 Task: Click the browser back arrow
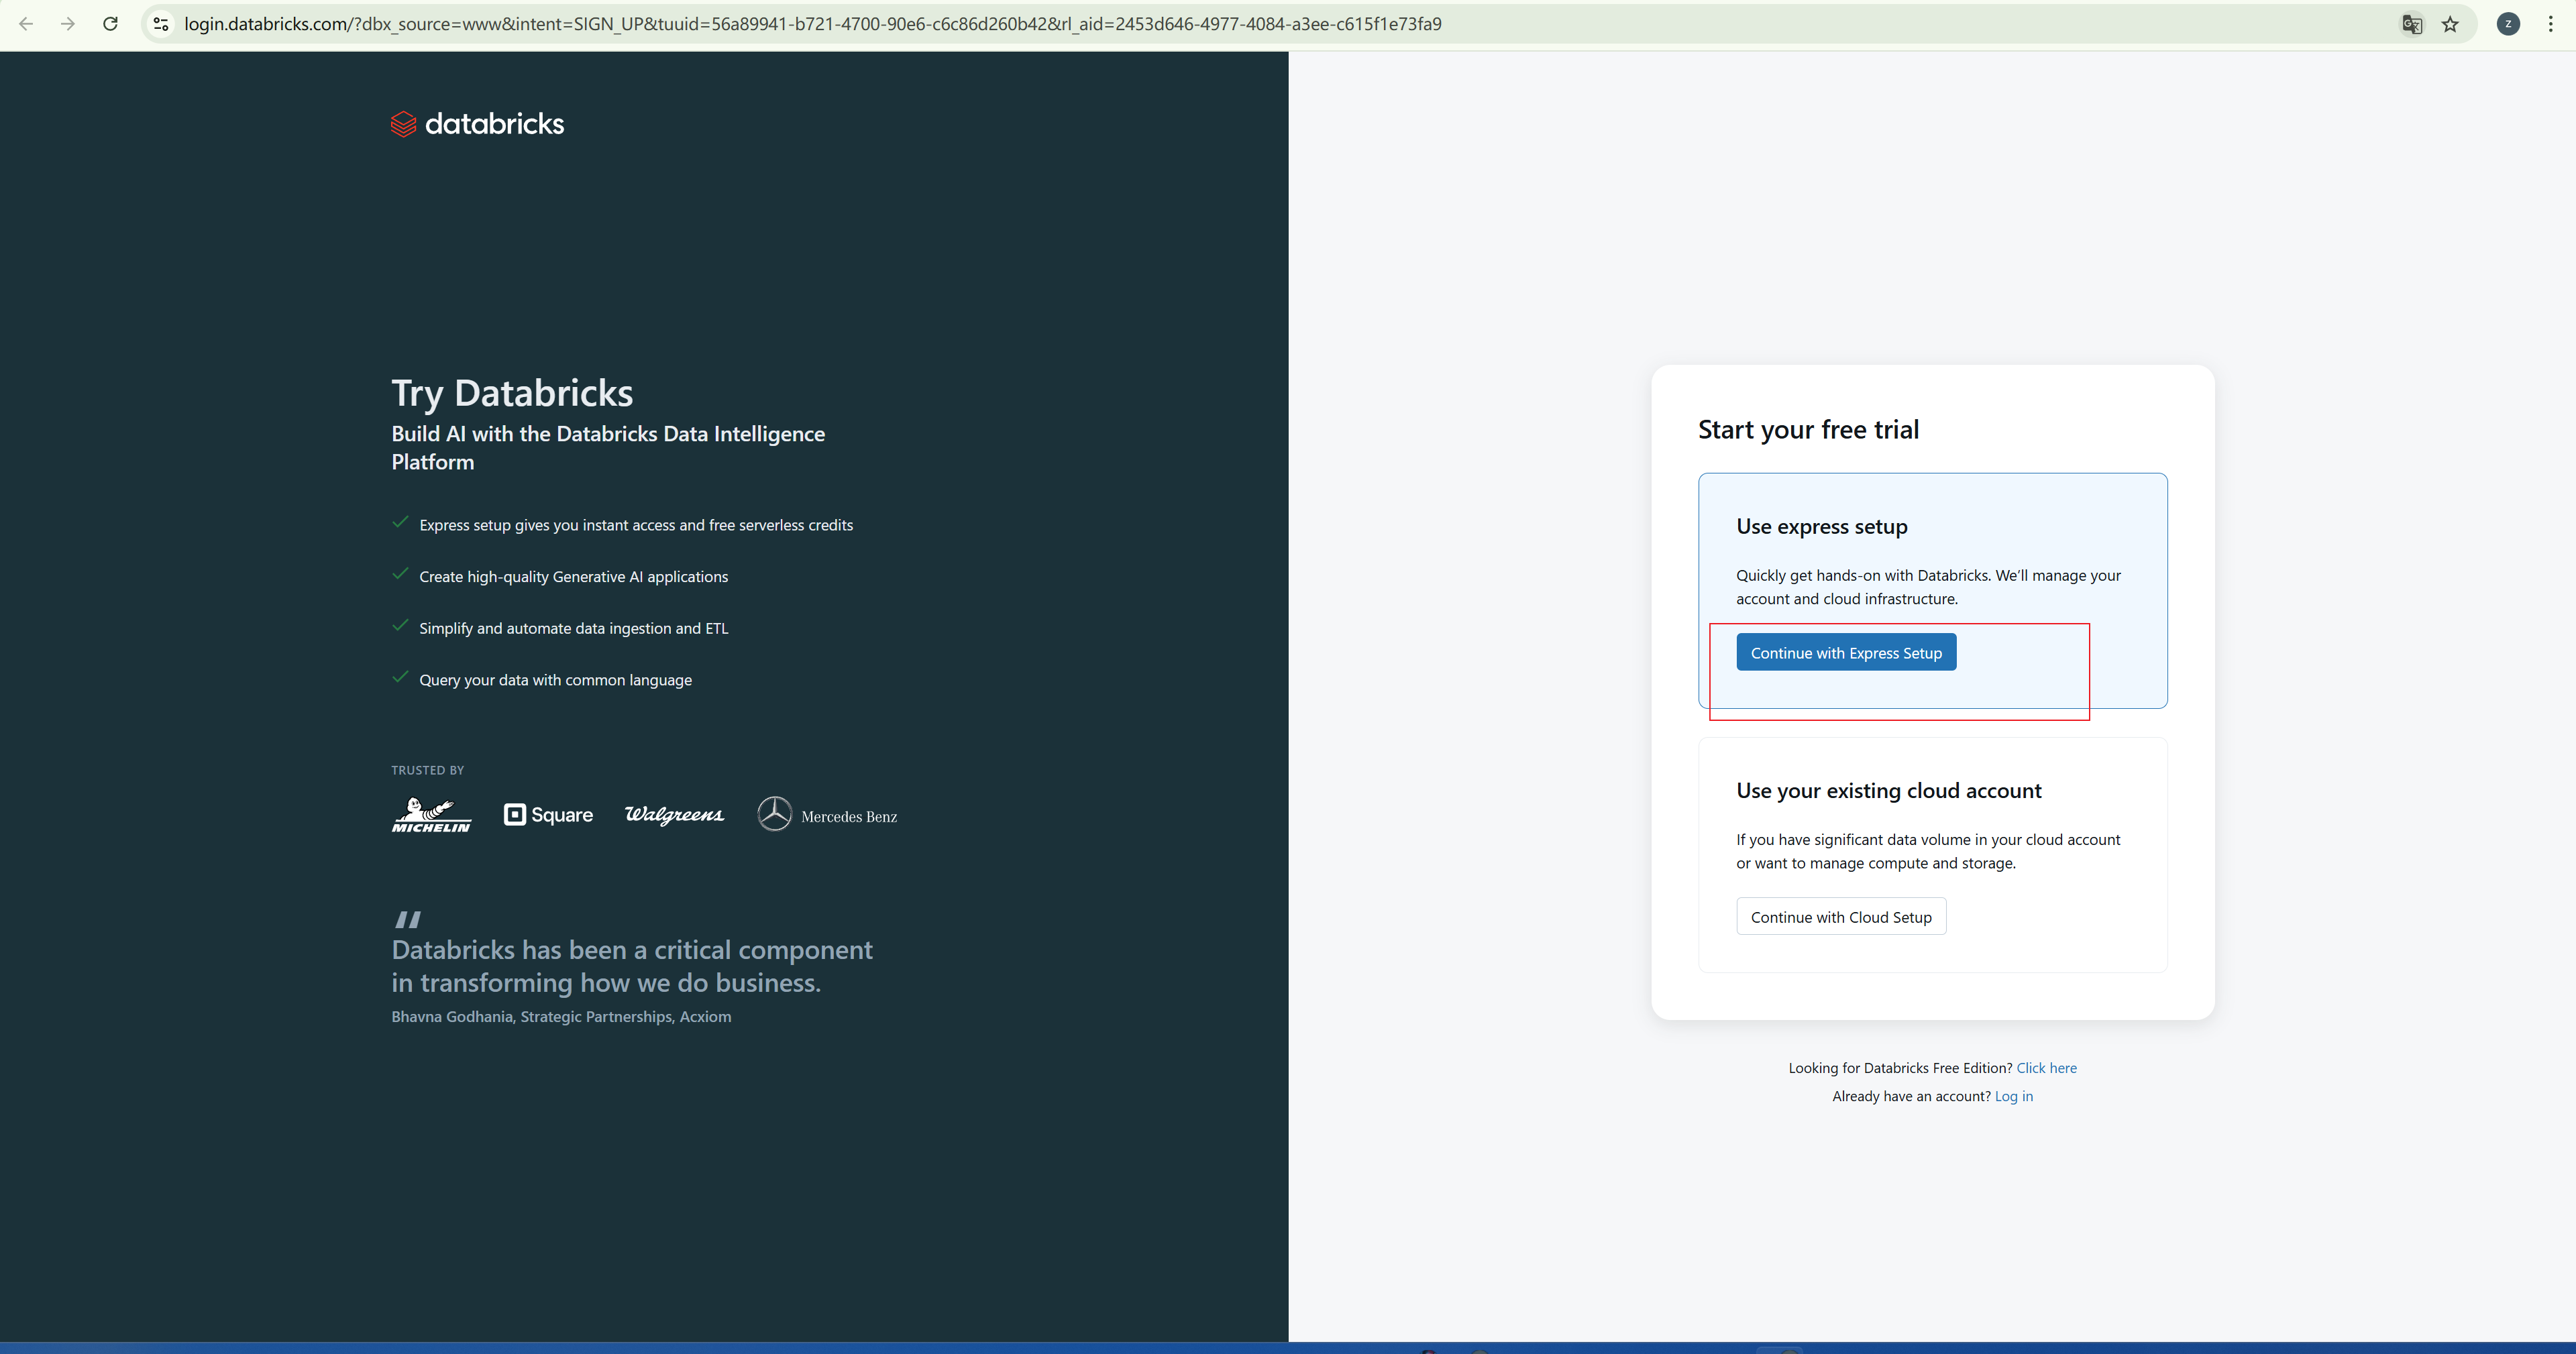point(26,24)
